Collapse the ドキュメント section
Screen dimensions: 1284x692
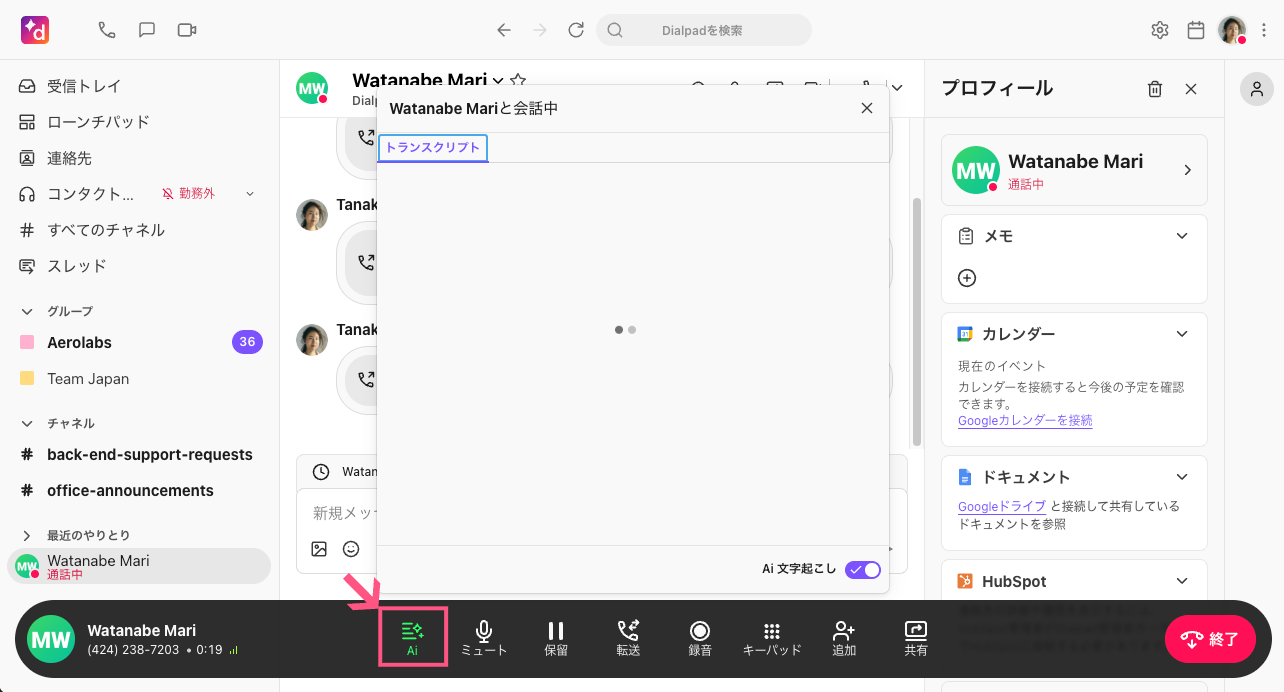pyautogui.click(x=1182, y=477)
